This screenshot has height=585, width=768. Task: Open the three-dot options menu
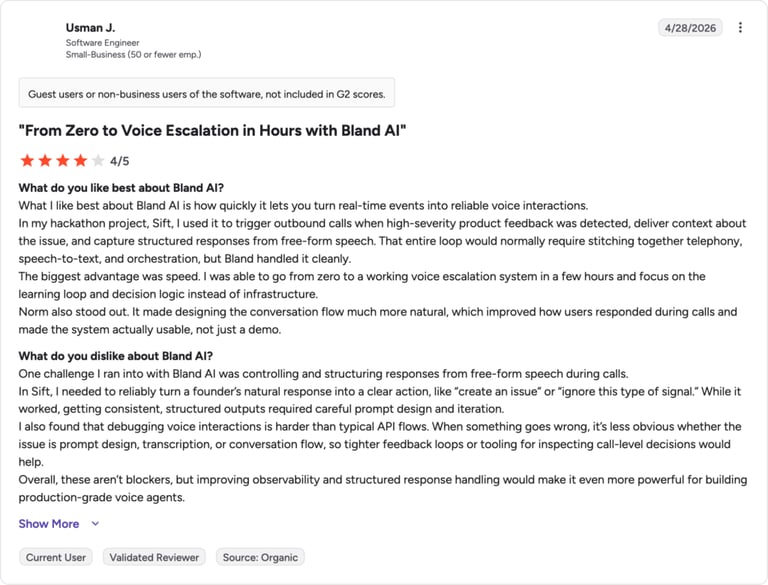[x=740, y=27]
